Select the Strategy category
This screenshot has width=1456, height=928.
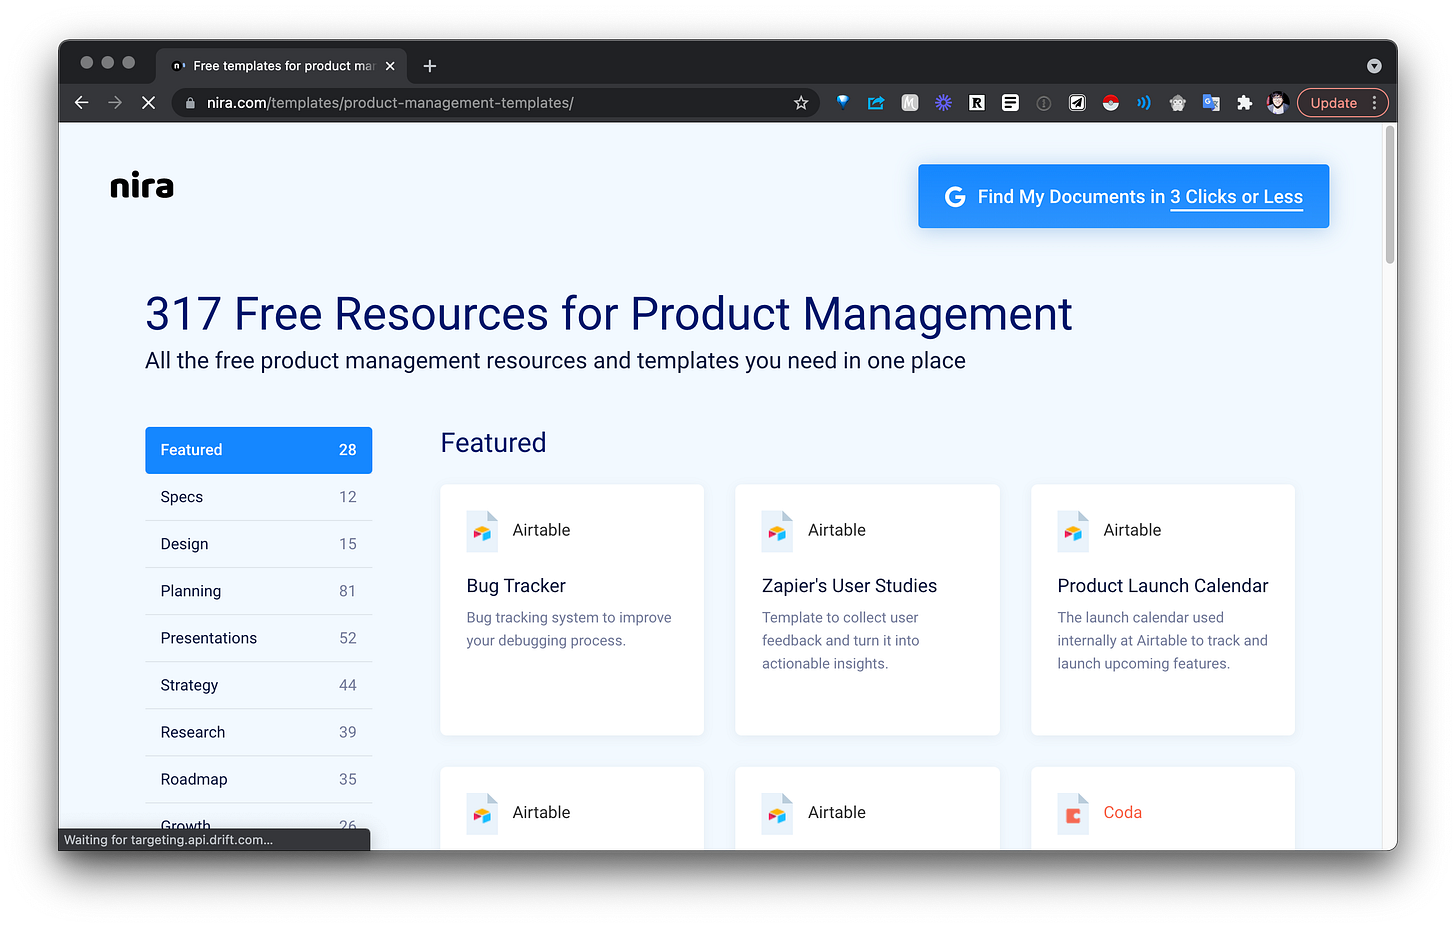258,685
